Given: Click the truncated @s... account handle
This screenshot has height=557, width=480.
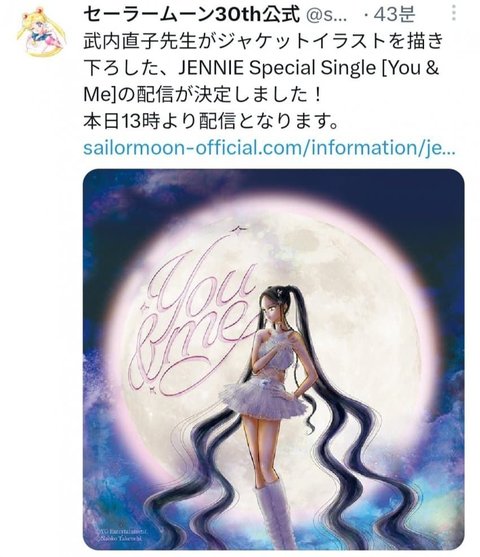Looking at the screenshot, I should click(326, 15).
